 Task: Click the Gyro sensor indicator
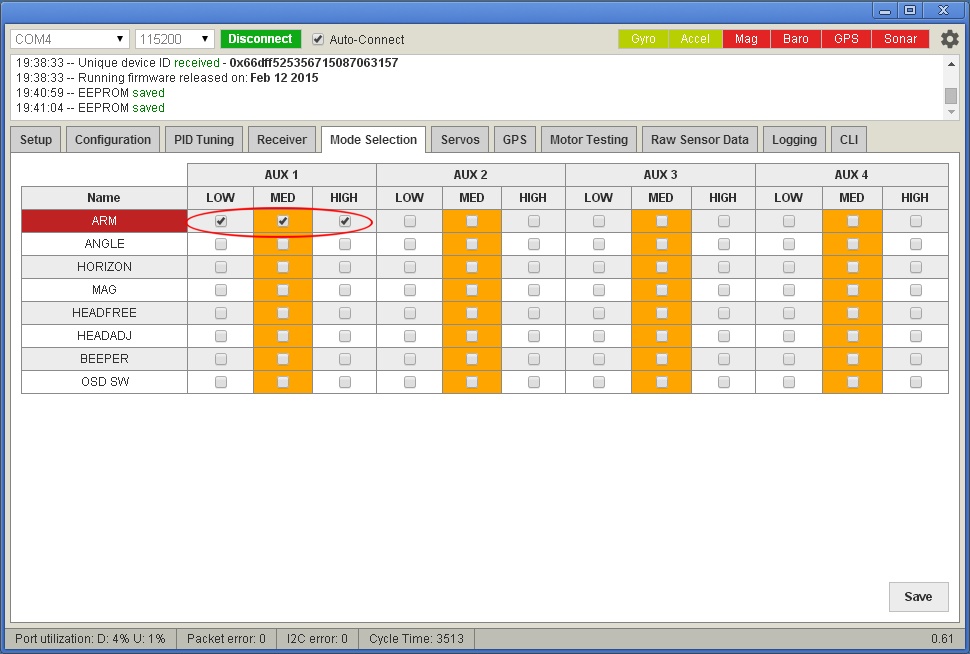tap(643, 39)
